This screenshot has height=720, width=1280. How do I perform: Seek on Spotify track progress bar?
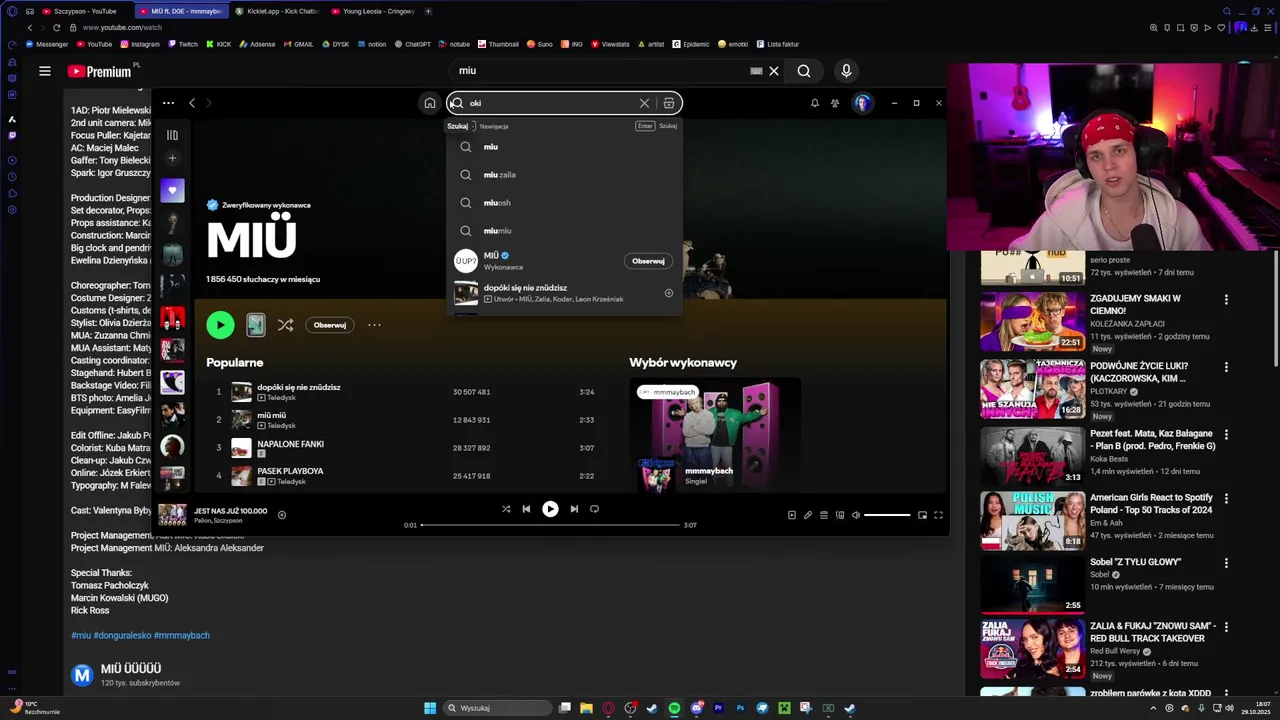click(550, 525)
